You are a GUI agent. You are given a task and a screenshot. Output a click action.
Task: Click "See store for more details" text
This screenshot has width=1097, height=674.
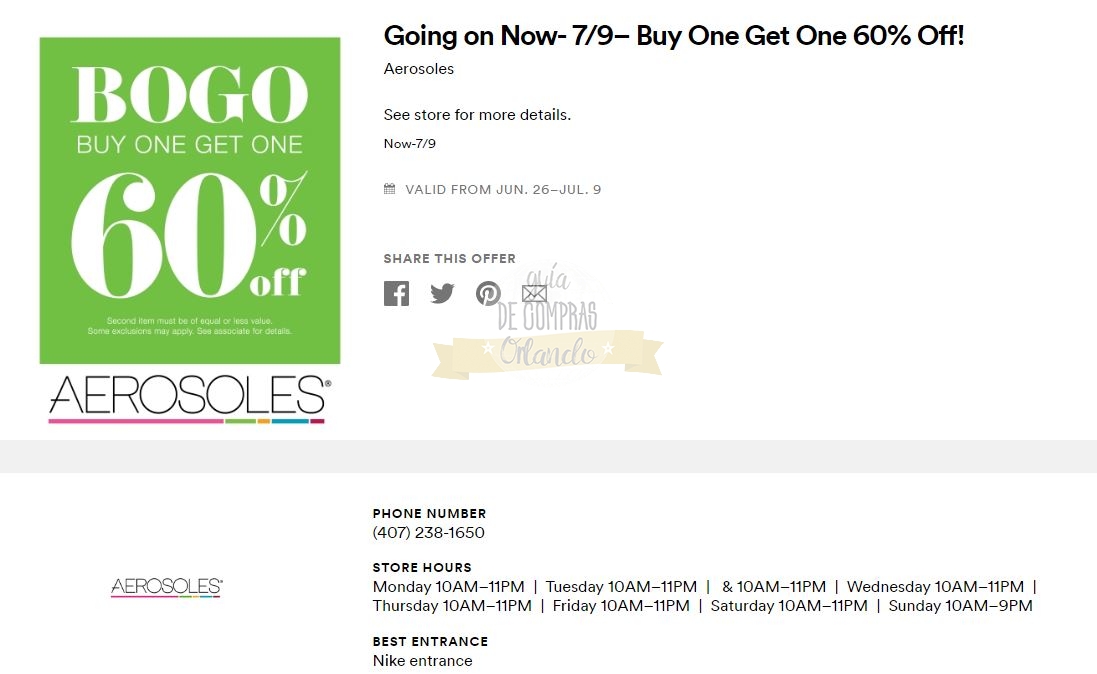tap(477, 115)
